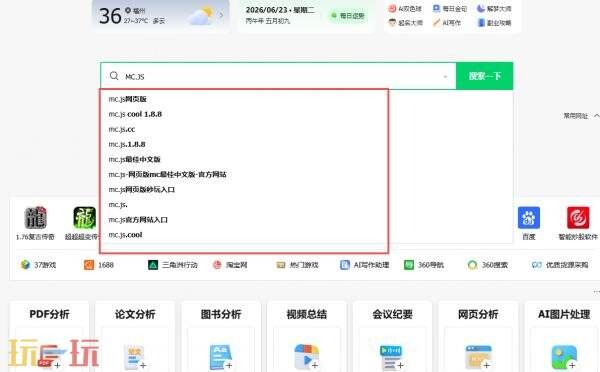Open the red 智能炒股软件 icon
The width and height of the screenshot is (600, 372).
tap(578, 217)
